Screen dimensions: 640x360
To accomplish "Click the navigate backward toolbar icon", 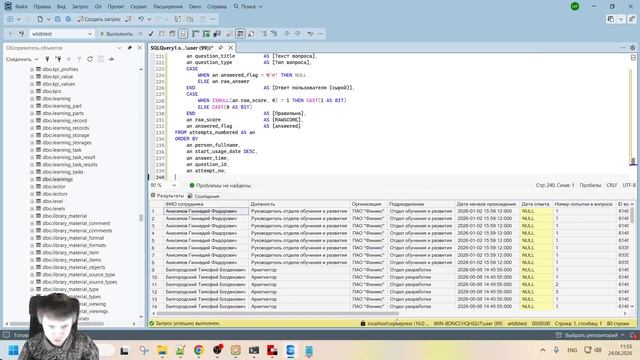I will point(11,19).
